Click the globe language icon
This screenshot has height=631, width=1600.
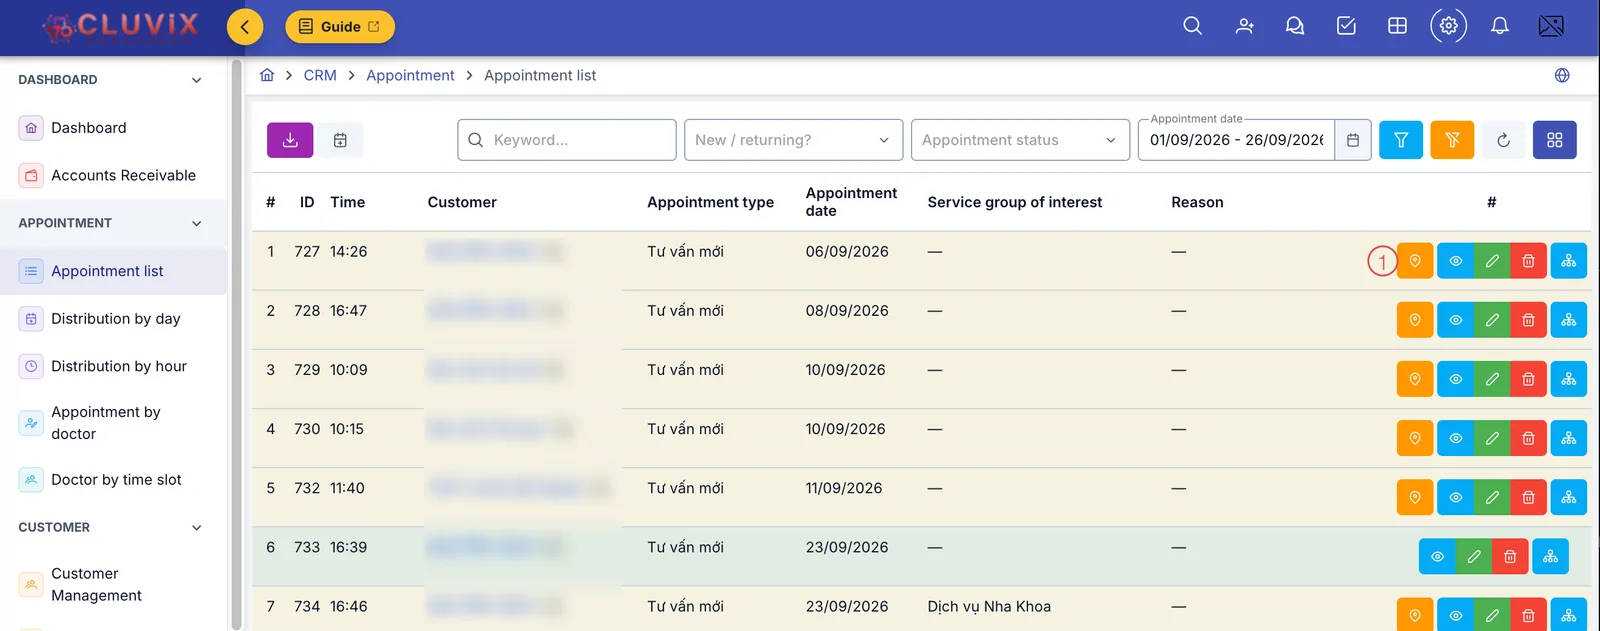tap(1562, 76)
